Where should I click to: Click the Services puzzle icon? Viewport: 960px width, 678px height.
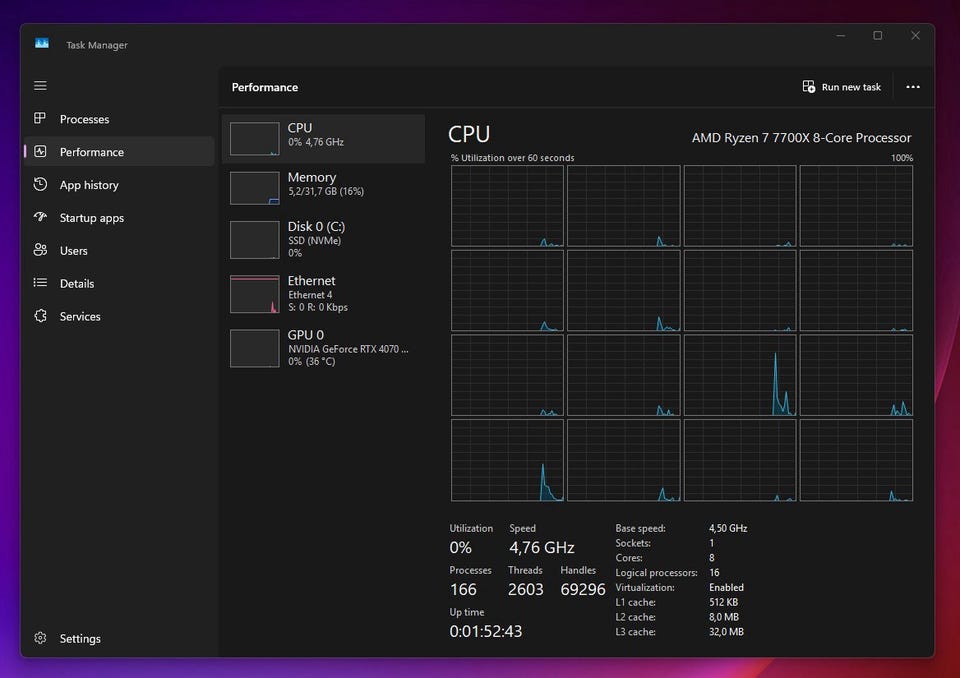pos(40,315)
